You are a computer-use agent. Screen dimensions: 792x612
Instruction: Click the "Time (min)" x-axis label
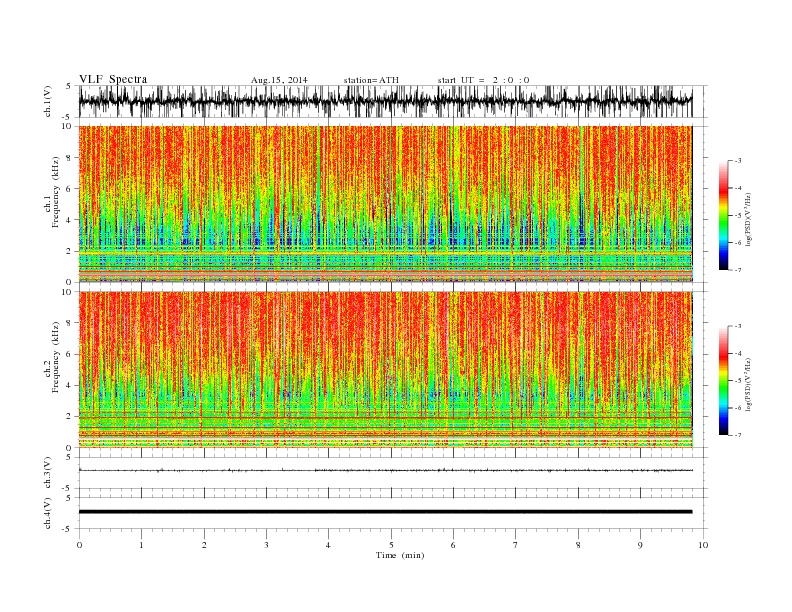click(x=400, y=555)
